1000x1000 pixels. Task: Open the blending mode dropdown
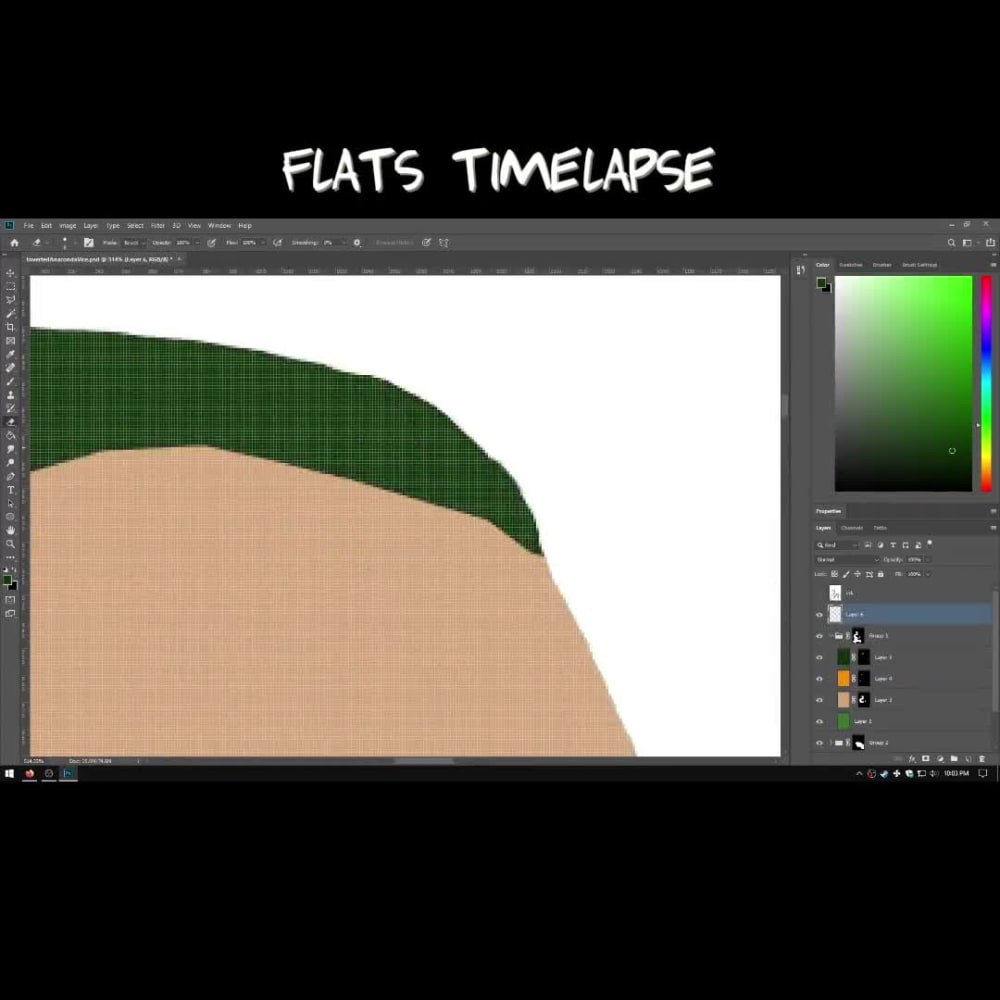pyautogui.click(x=845, y=559)
